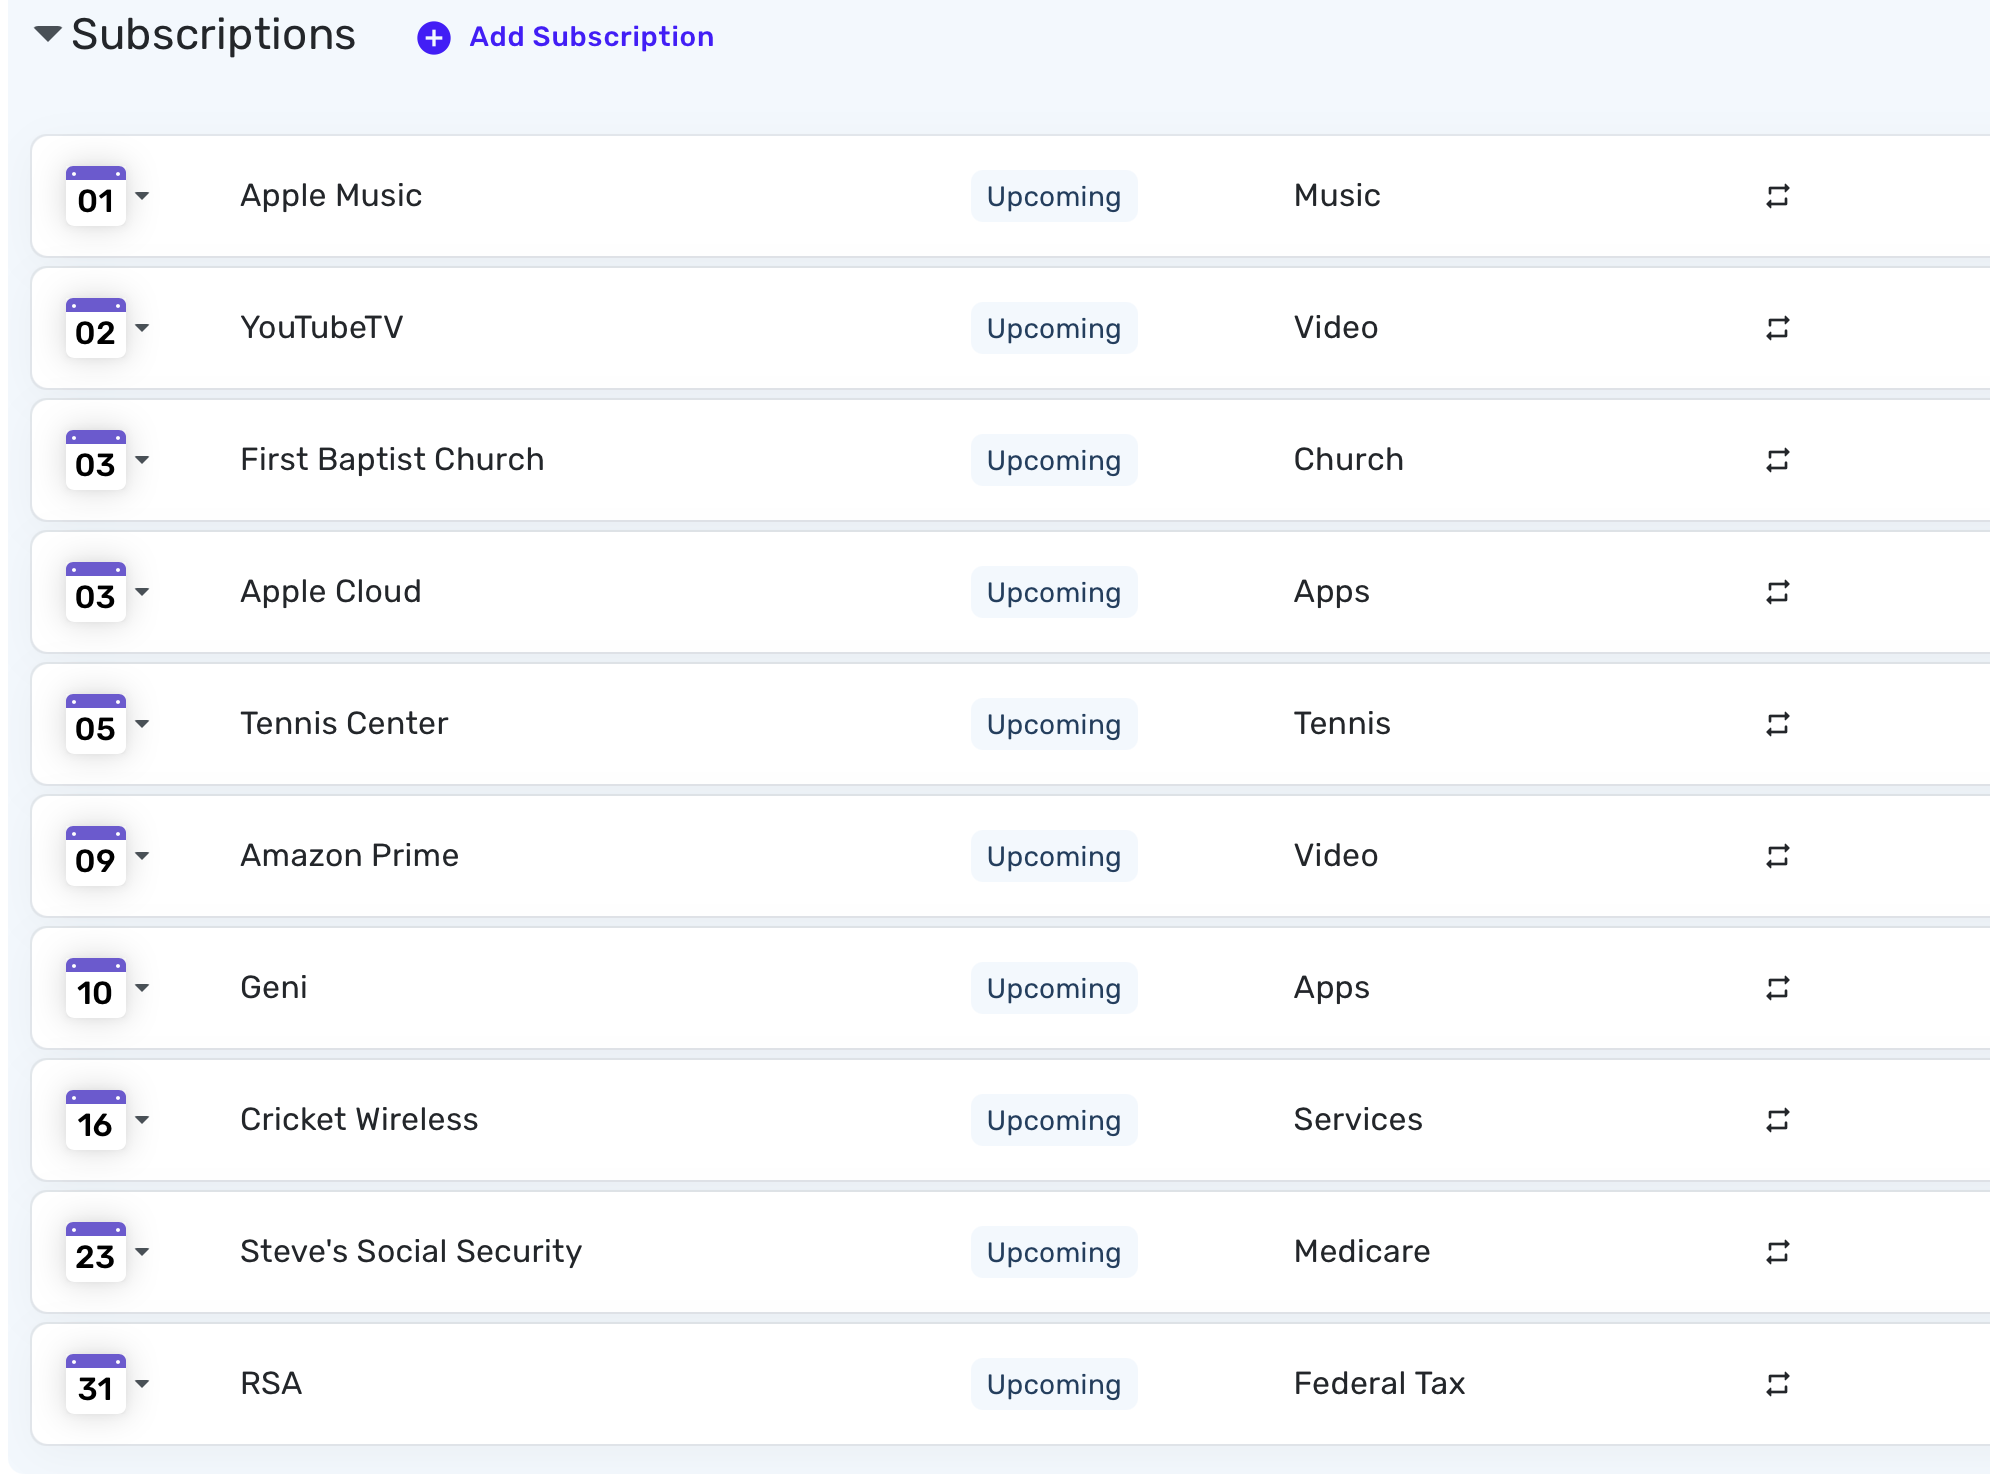Click the recurring icon for Cricket Wireless
The width and height of the screenshot is (1990, 1484).
[x=1777, y=1120]
